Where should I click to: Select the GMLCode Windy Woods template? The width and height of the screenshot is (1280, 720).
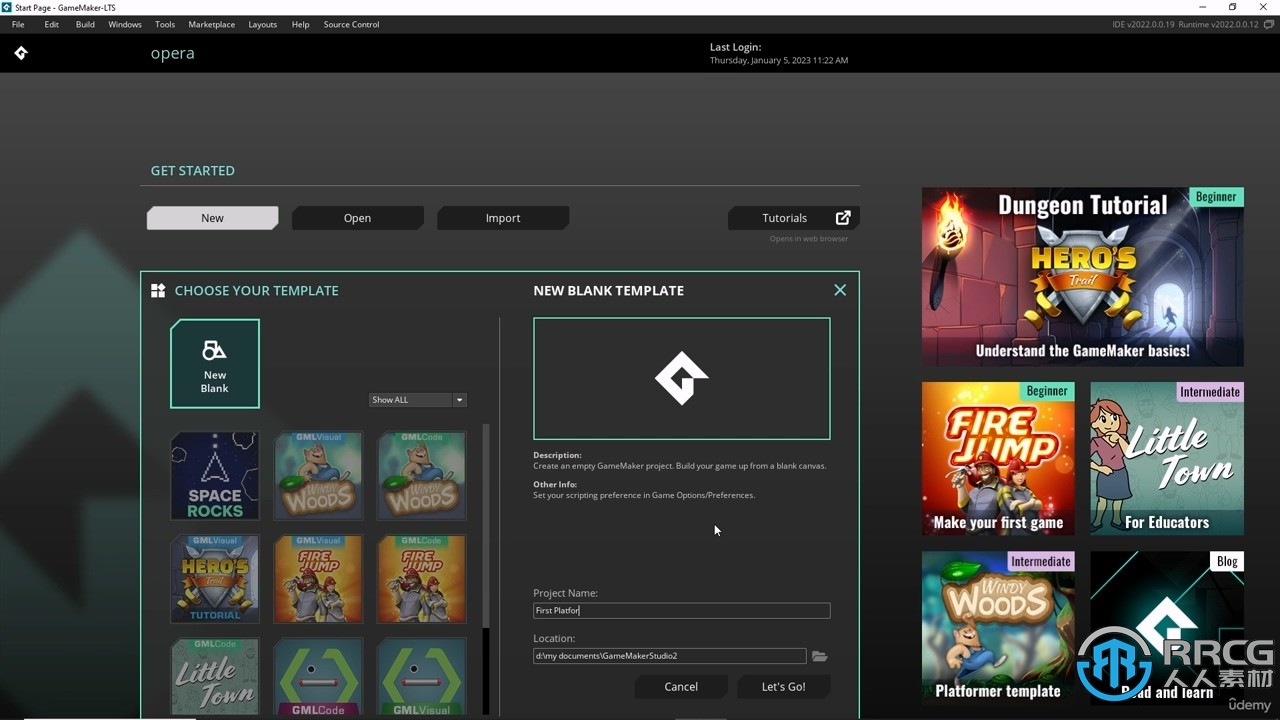click(x=421, y=476)
